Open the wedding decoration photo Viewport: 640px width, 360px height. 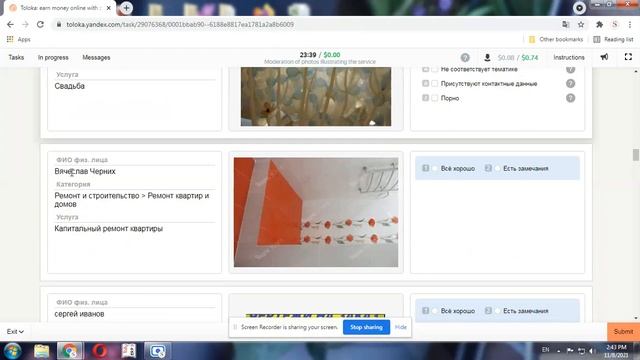click(316, 97)
